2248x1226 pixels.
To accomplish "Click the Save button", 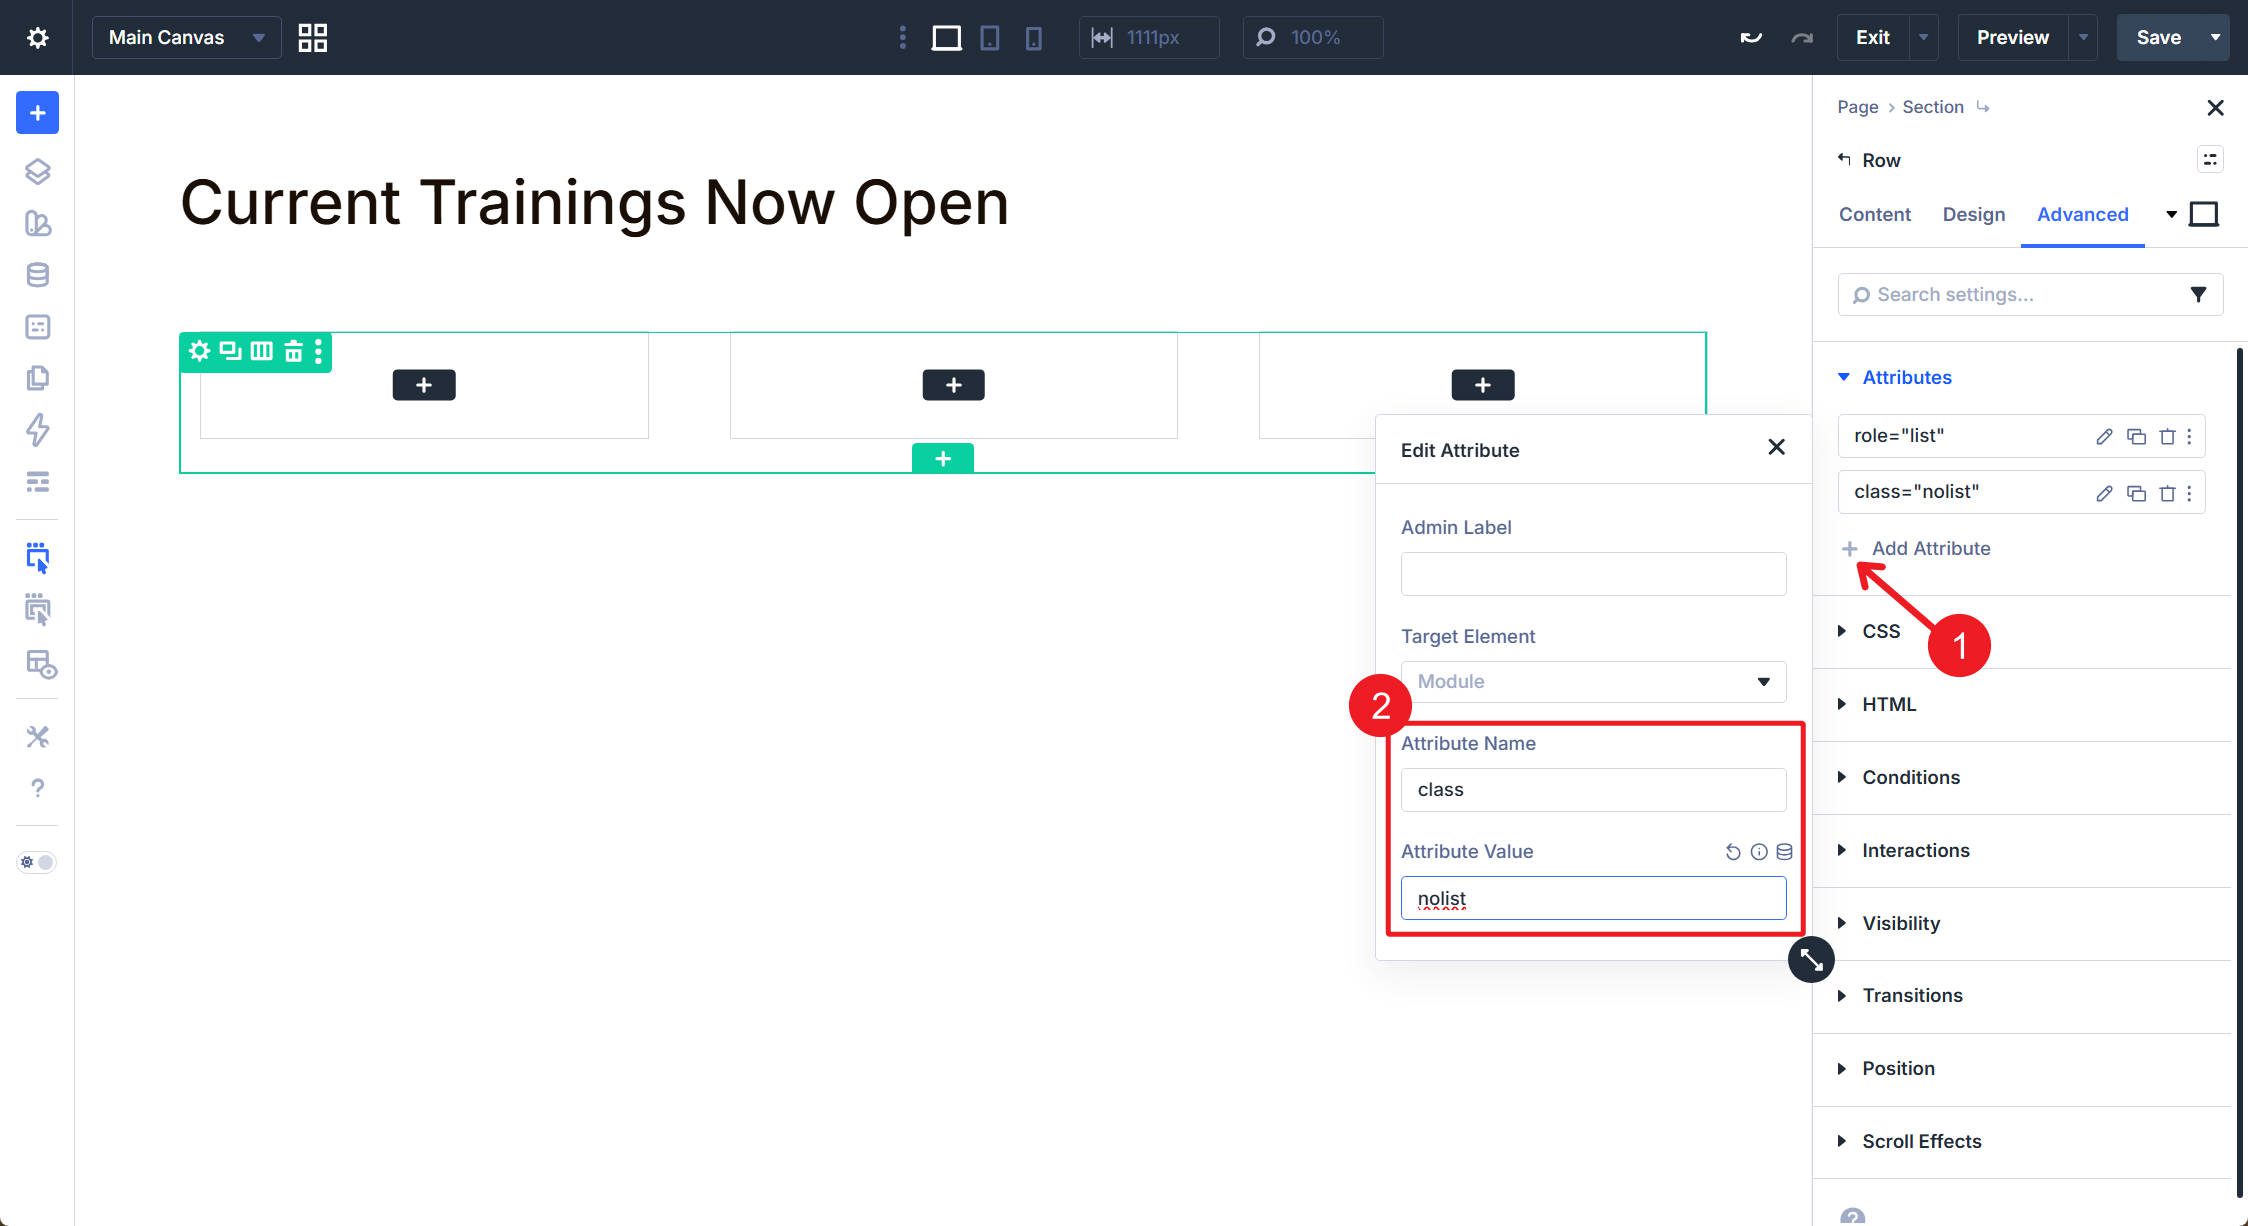I will point(2160,37).
